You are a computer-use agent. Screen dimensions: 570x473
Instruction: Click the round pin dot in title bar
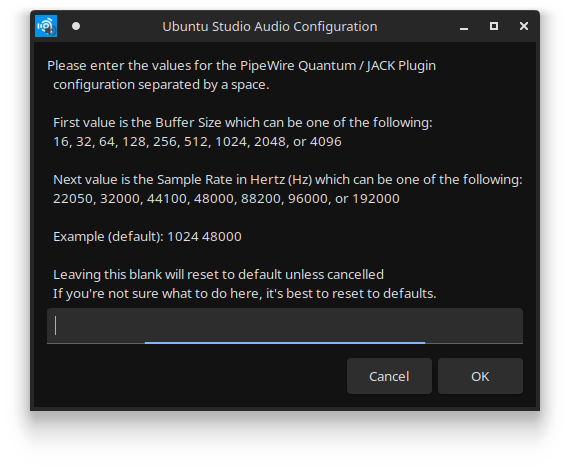(76, 26)
